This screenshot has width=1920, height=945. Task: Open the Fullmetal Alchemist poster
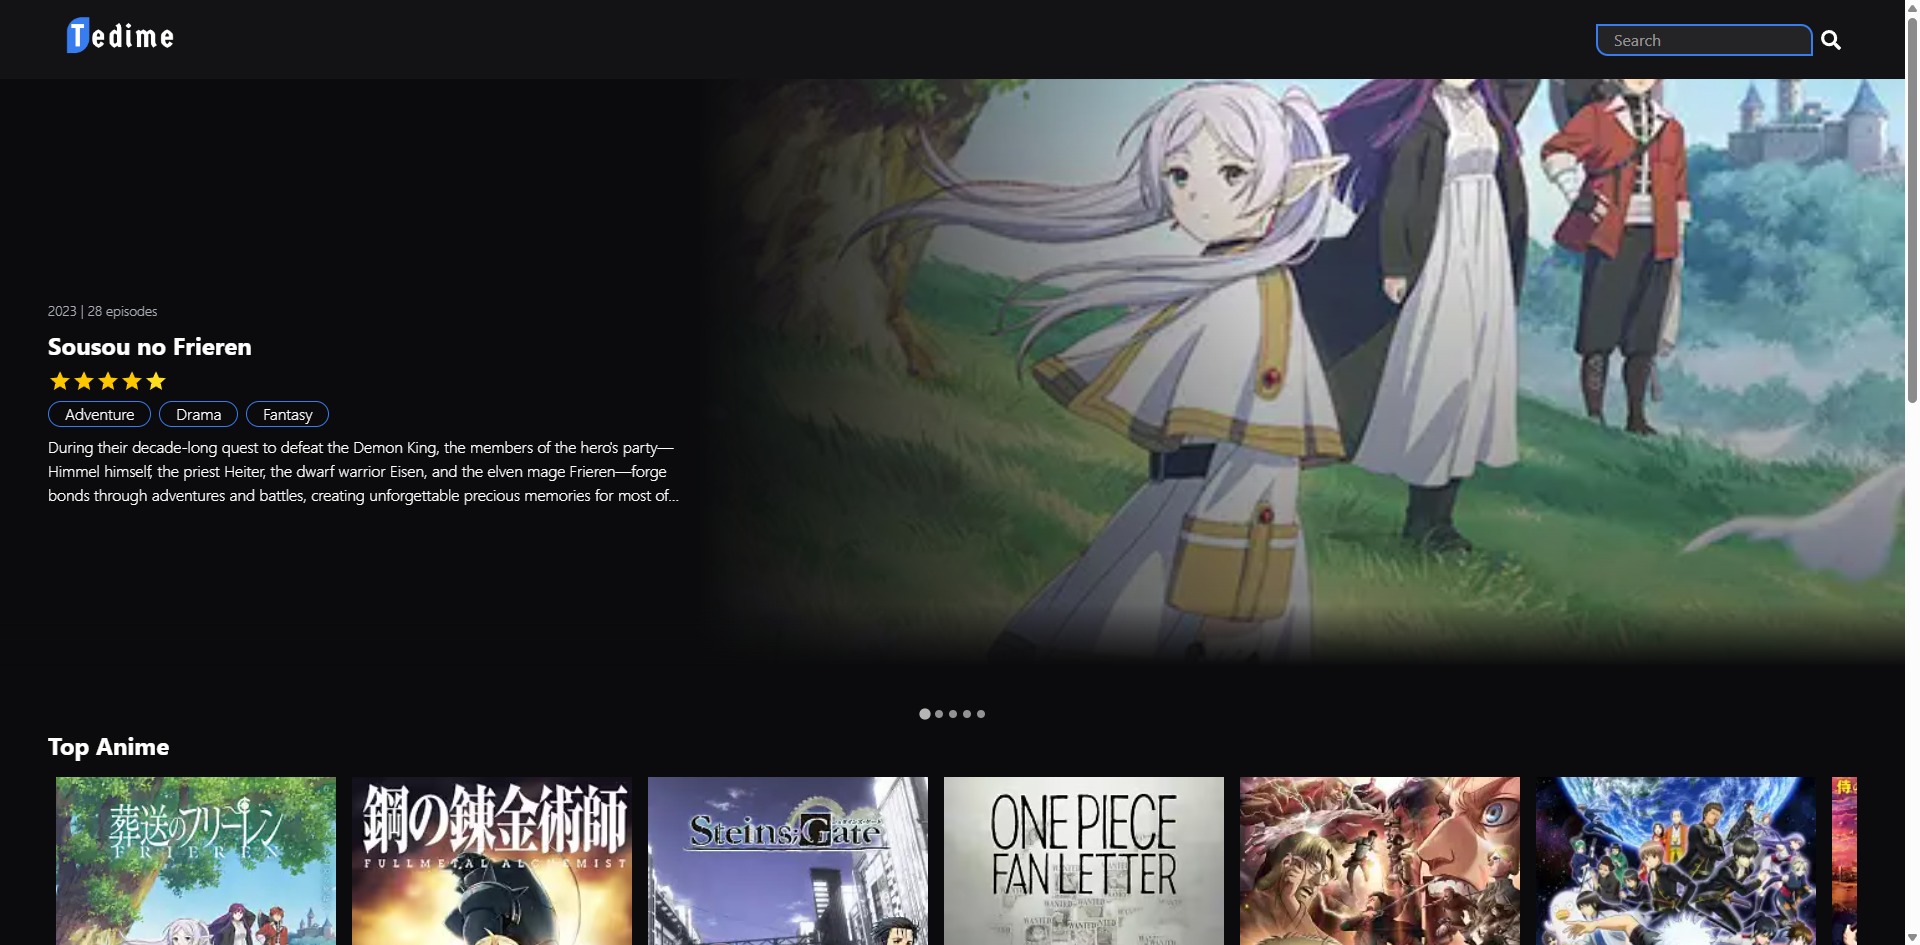492,860
